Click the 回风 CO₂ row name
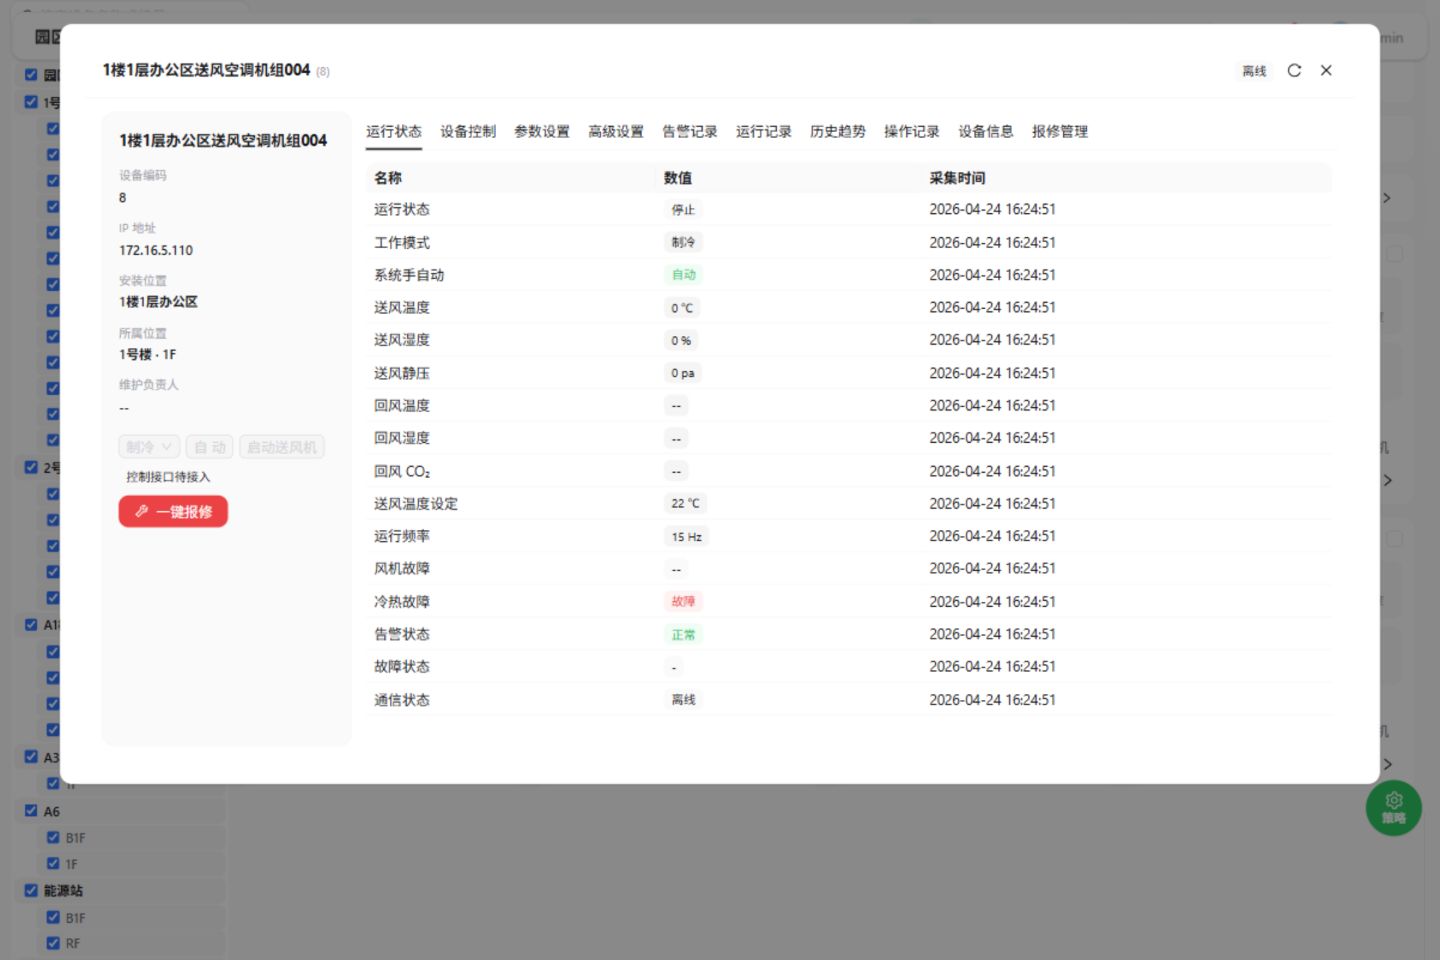1440x960 pixels. (402, 471)
